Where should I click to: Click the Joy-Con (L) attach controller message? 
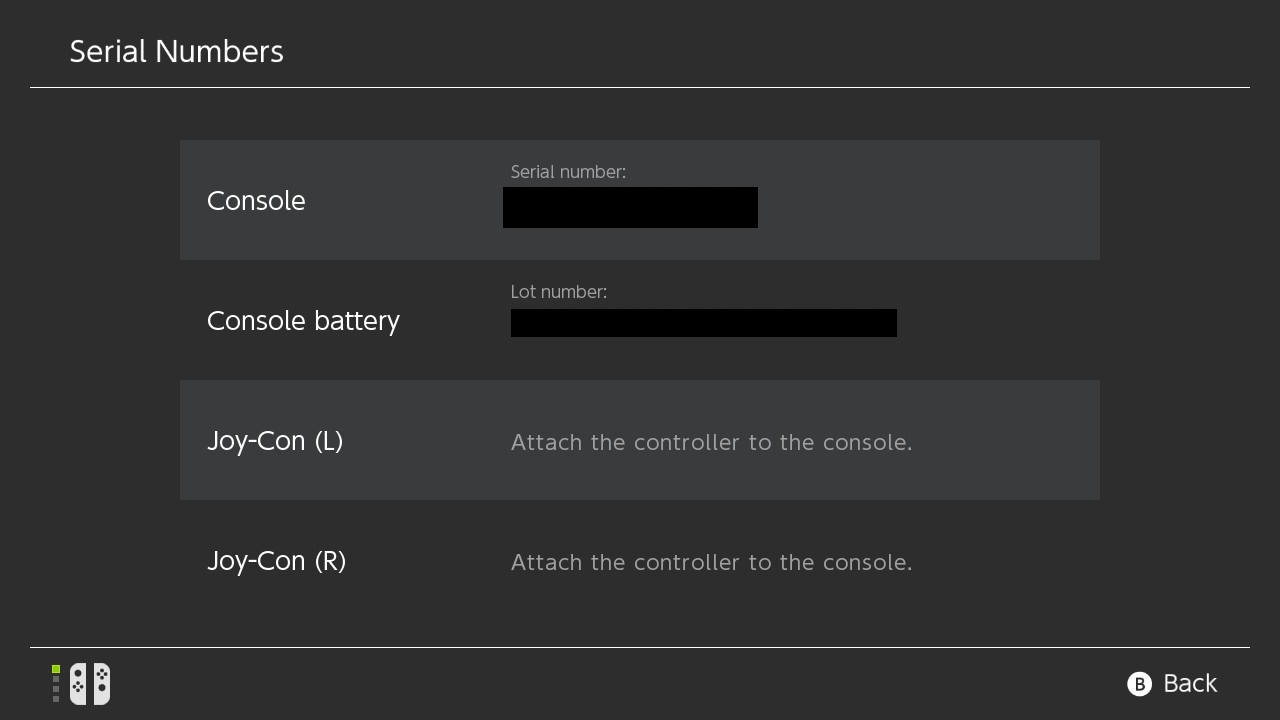(711, 442)
